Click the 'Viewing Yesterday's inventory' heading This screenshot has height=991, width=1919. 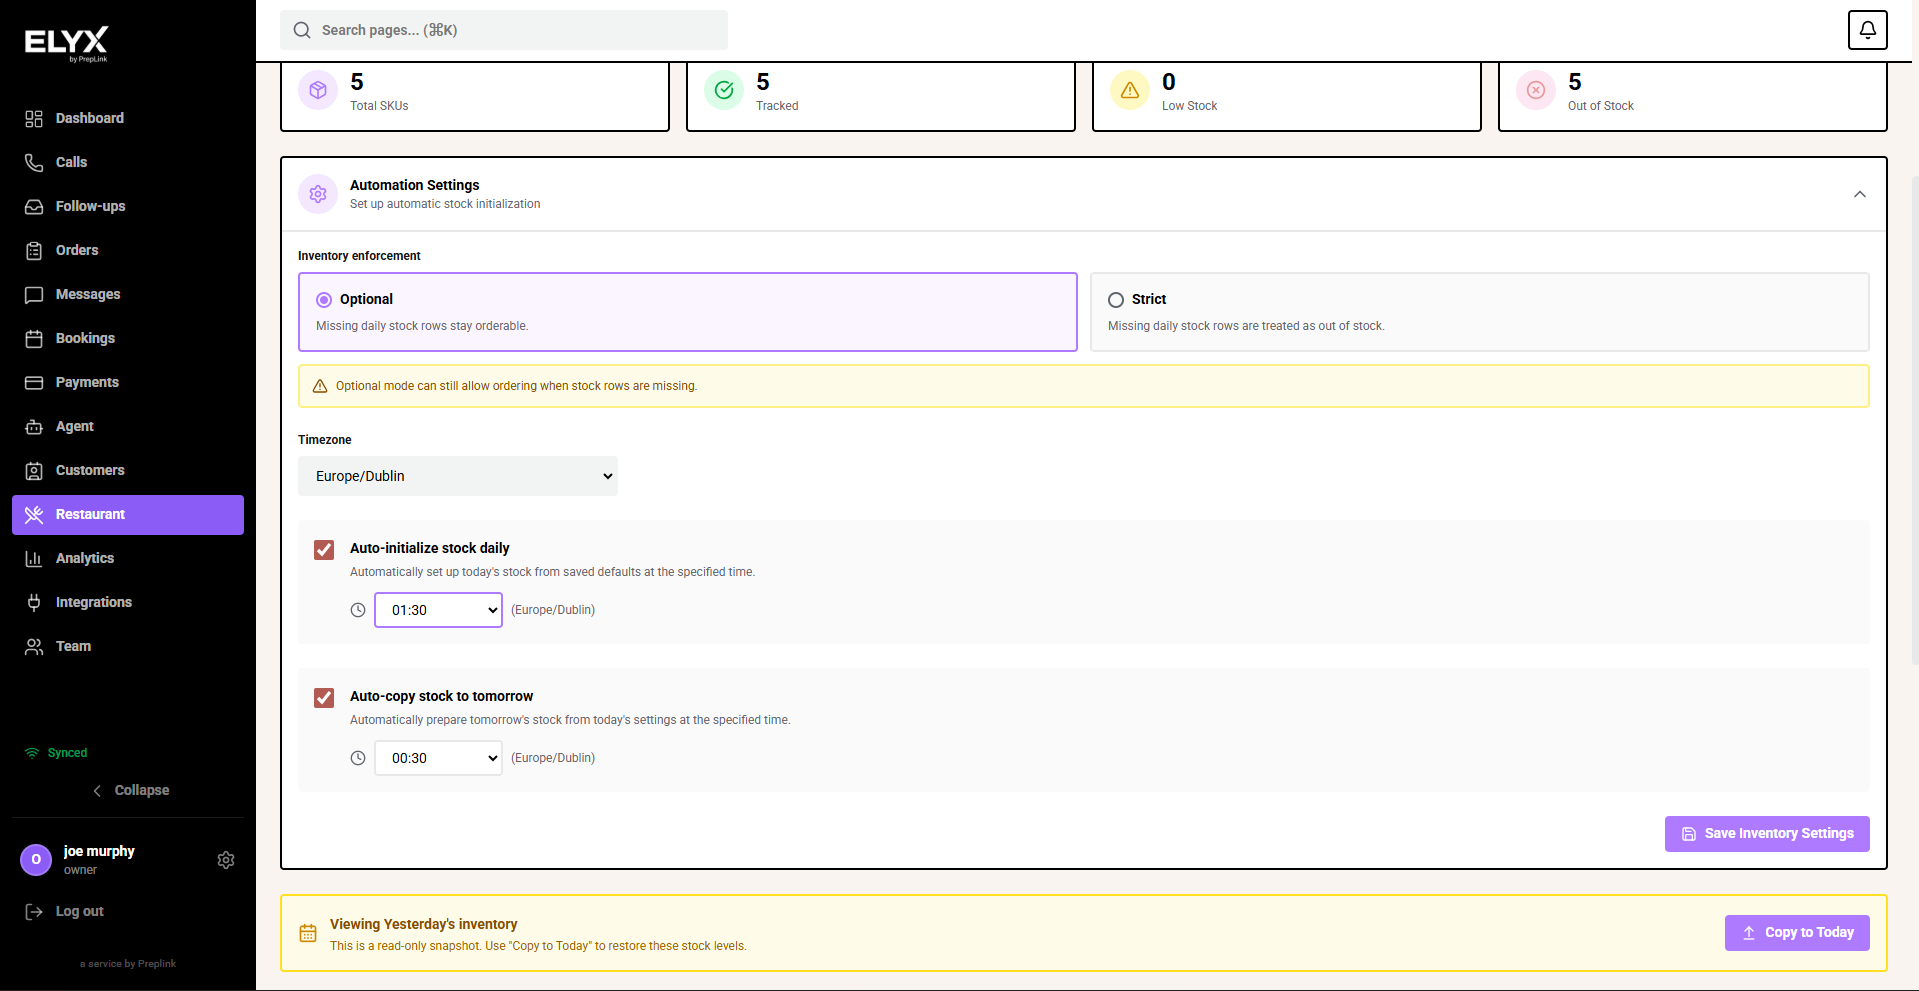click(x=424, y=924)
